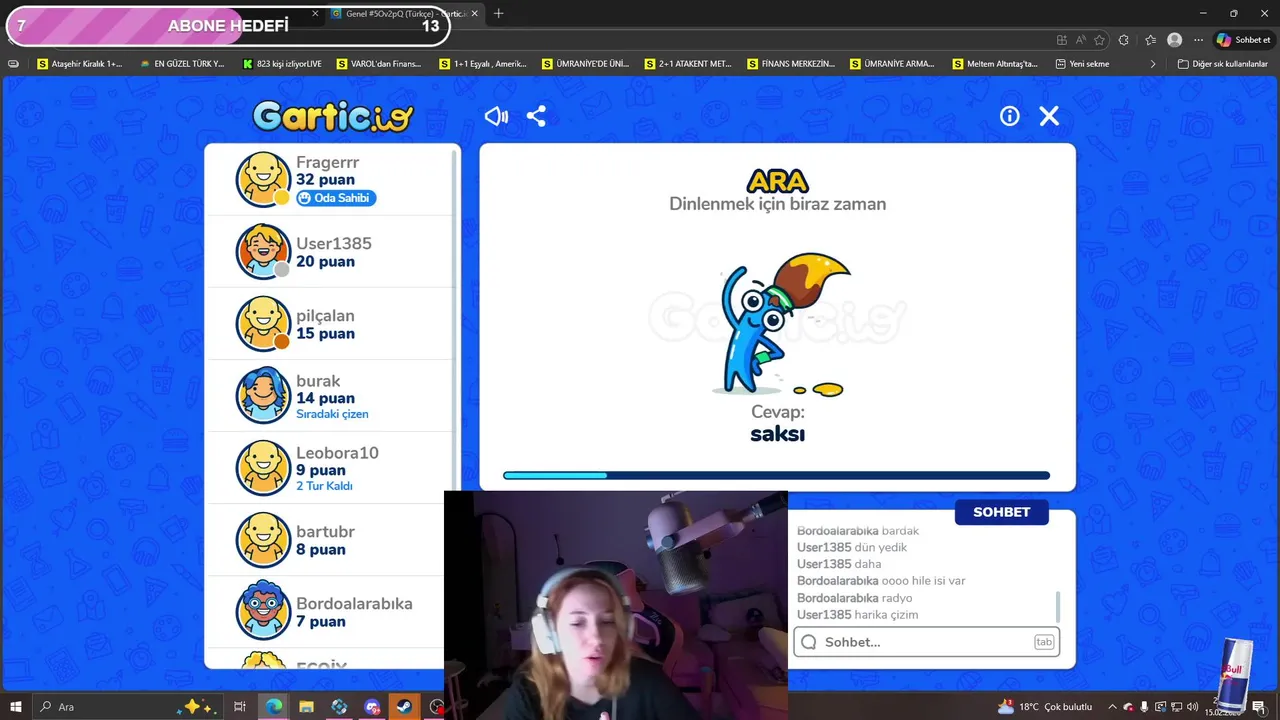Open the Meltem Altıntaş bookmark

pyautogui.click(x=995, y=63)
